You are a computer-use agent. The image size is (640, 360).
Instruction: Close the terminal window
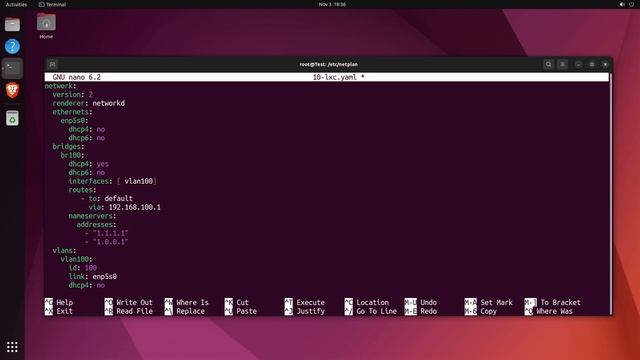click(x=605, y=64)
